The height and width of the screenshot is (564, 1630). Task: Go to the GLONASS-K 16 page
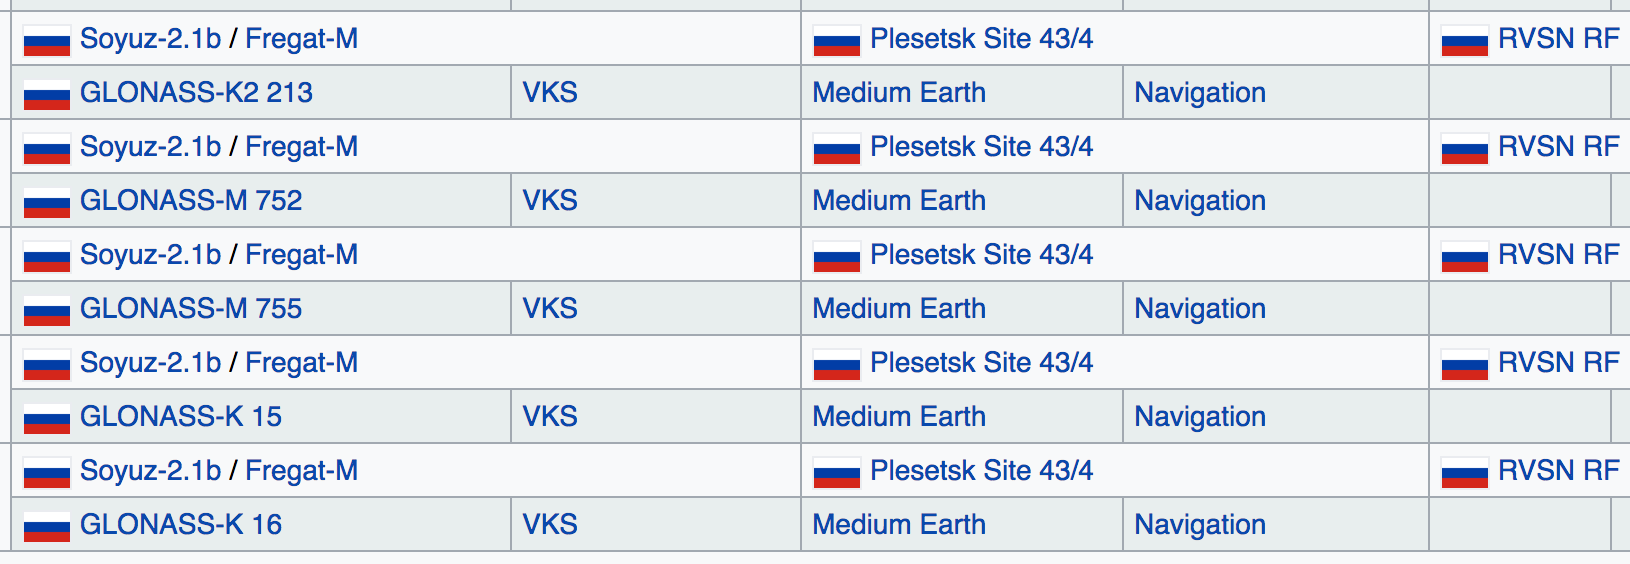(x=181, y=524)
